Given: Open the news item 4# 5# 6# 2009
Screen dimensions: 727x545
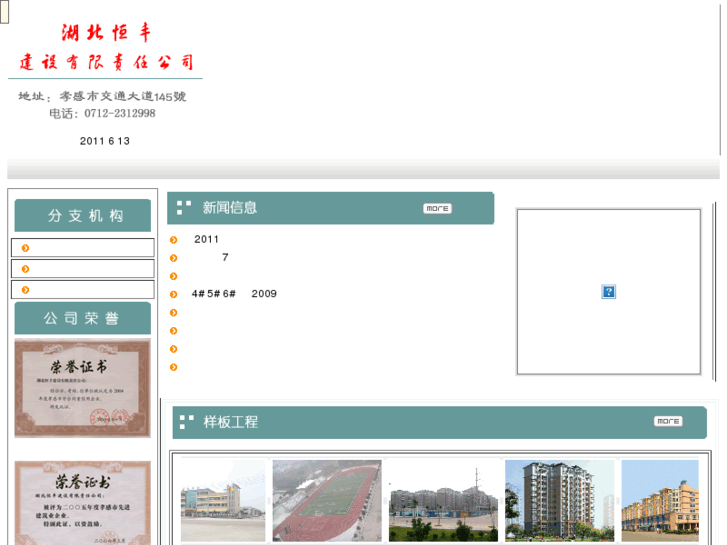Looking at the screenshot, I should [x=234, y=294].
